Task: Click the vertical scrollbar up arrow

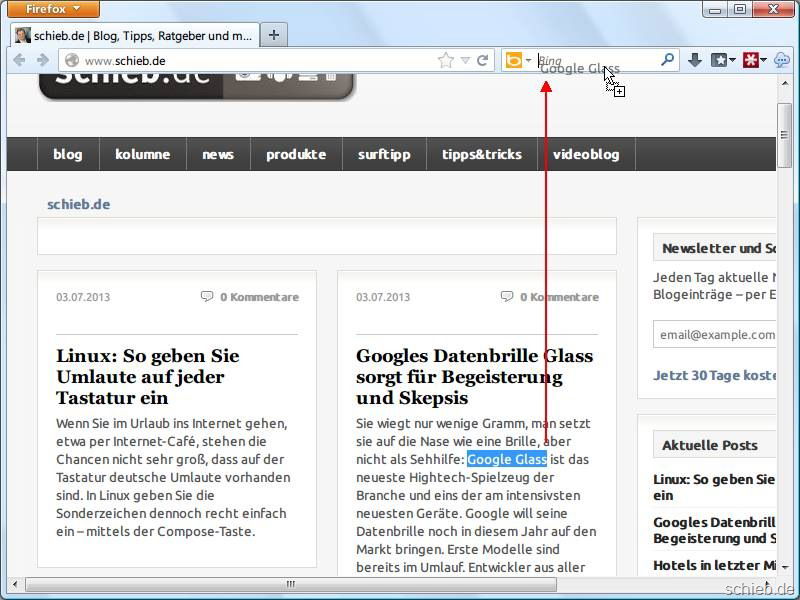Action: (785, 83)
